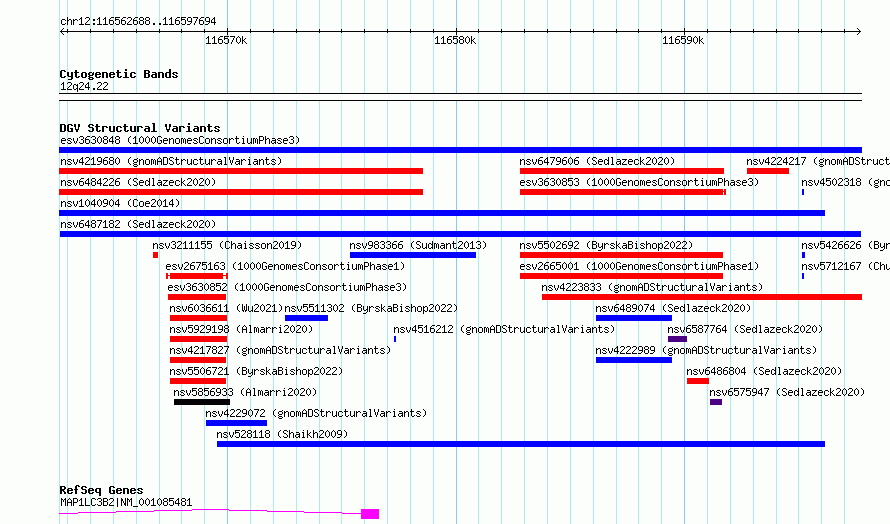
Task: Select the nsv4223833 red variant bar
Action: (x=702, y=297)
